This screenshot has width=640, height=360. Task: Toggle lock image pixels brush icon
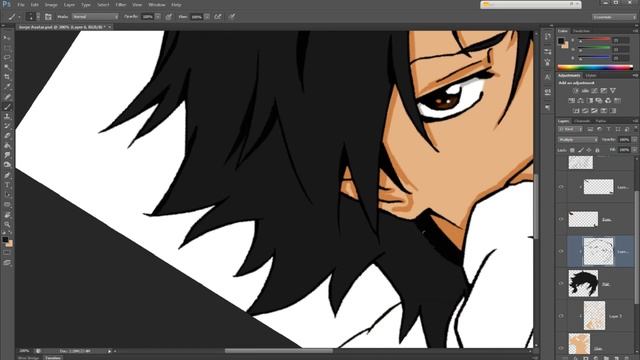[581, 150]
